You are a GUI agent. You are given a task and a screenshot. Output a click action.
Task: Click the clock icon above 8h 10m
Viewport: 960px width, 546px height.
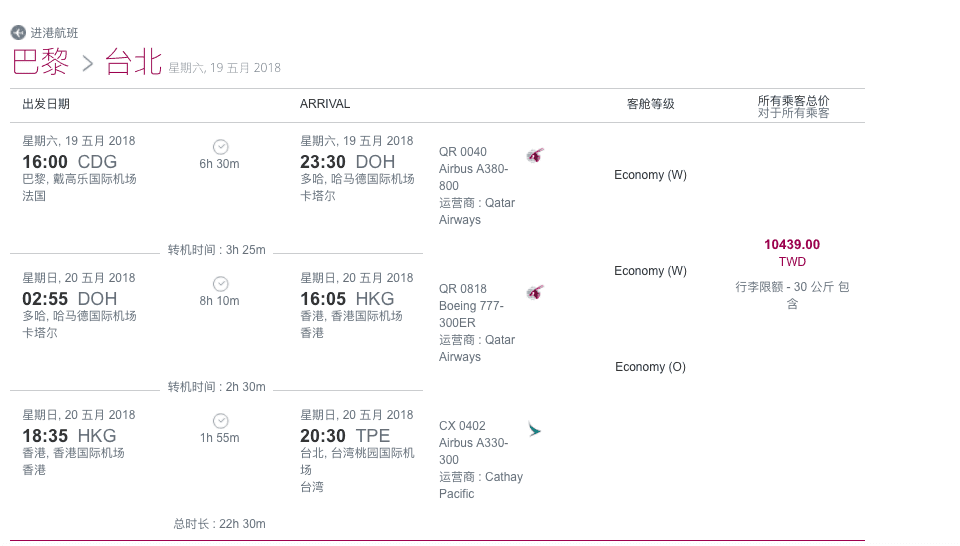pos(221,284)
